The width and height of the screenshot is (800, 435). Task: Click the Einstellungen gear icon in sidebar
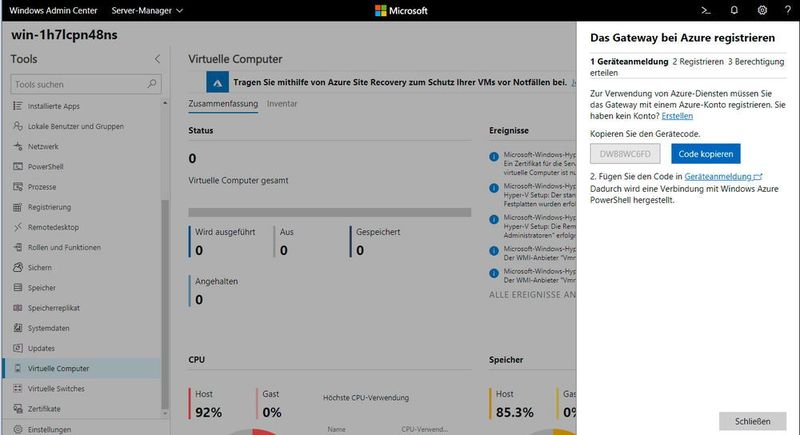[x=18, y=429]
